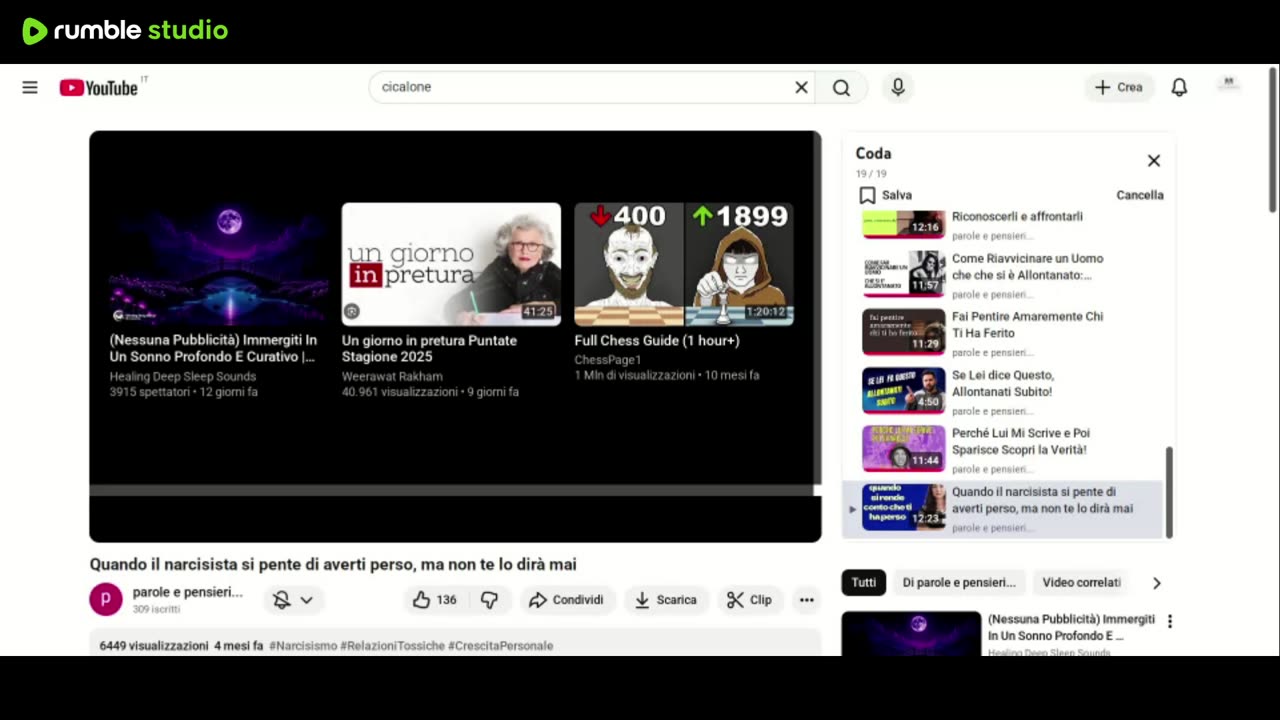The width and height of the screenshot is (1280, 720).
Task: Close the Coda queue panel
Action: coord(1154,161)
